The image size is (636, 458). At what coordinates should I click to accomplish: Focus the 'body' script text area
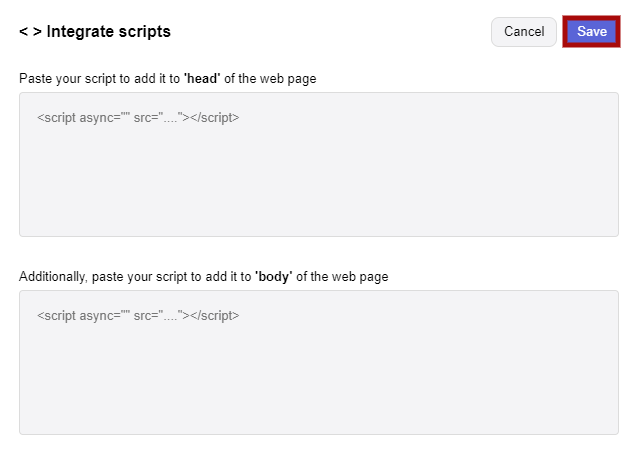coord(319,362)
